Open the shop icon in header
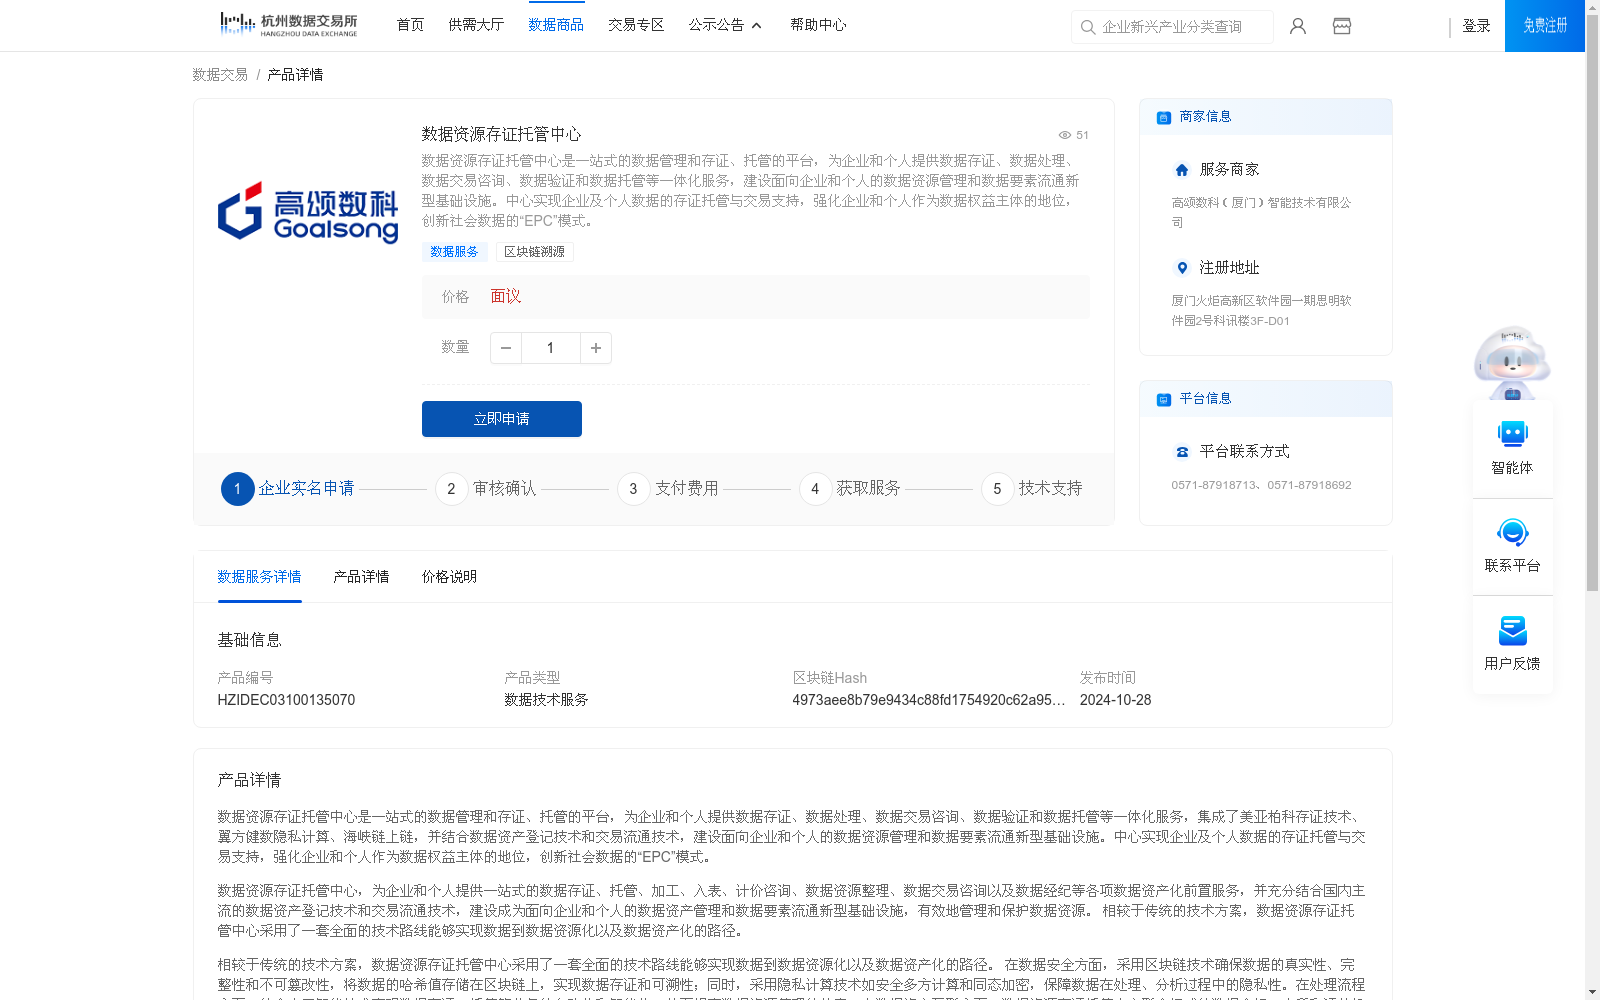 (1342, 26)
